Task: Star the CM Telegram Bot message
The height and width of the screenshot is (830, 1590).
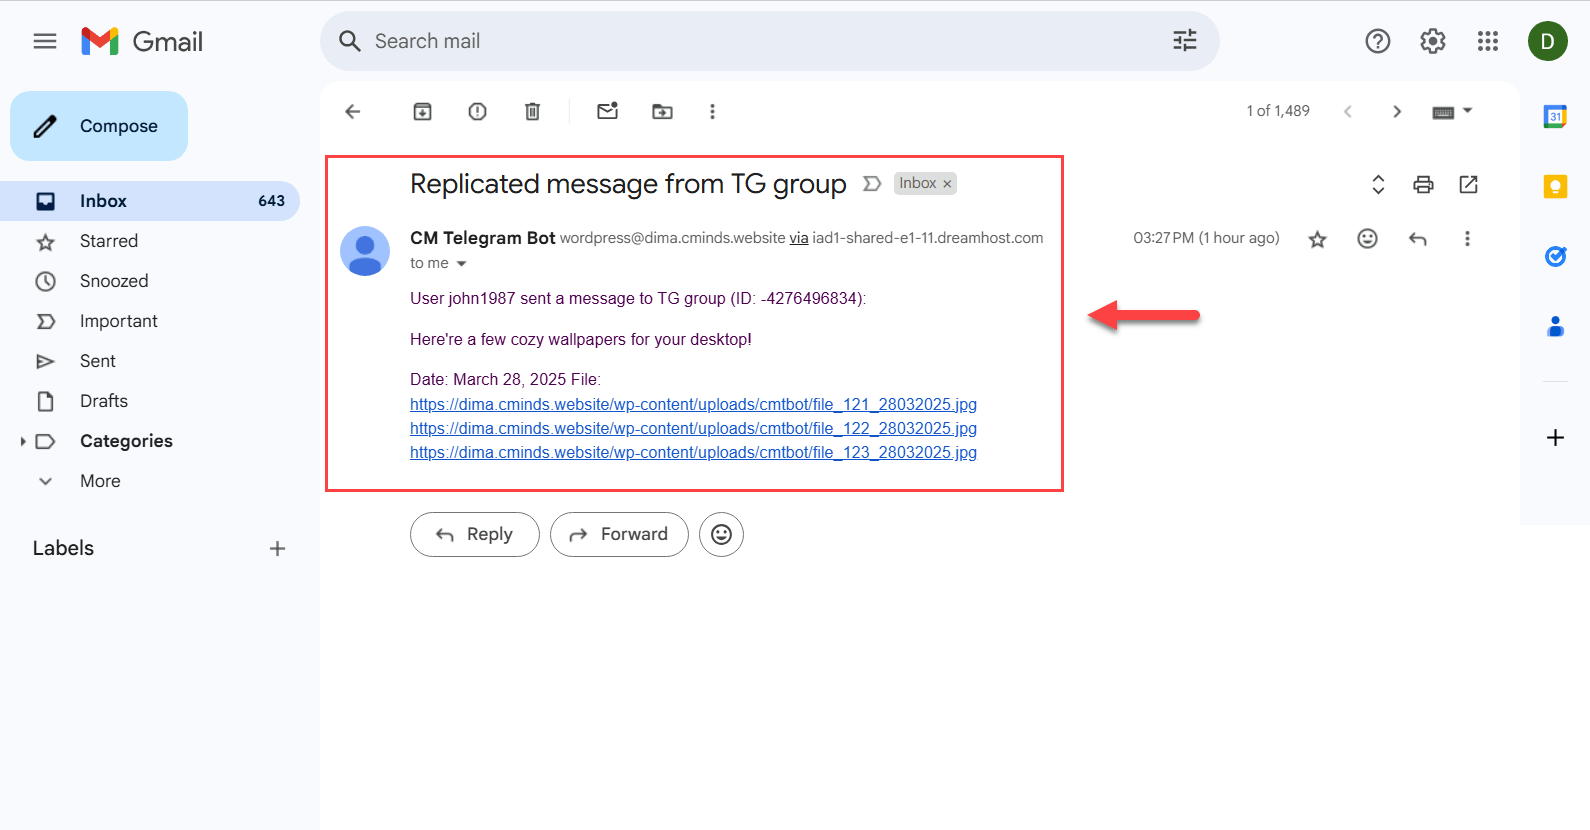Action: click(1317, 239)
